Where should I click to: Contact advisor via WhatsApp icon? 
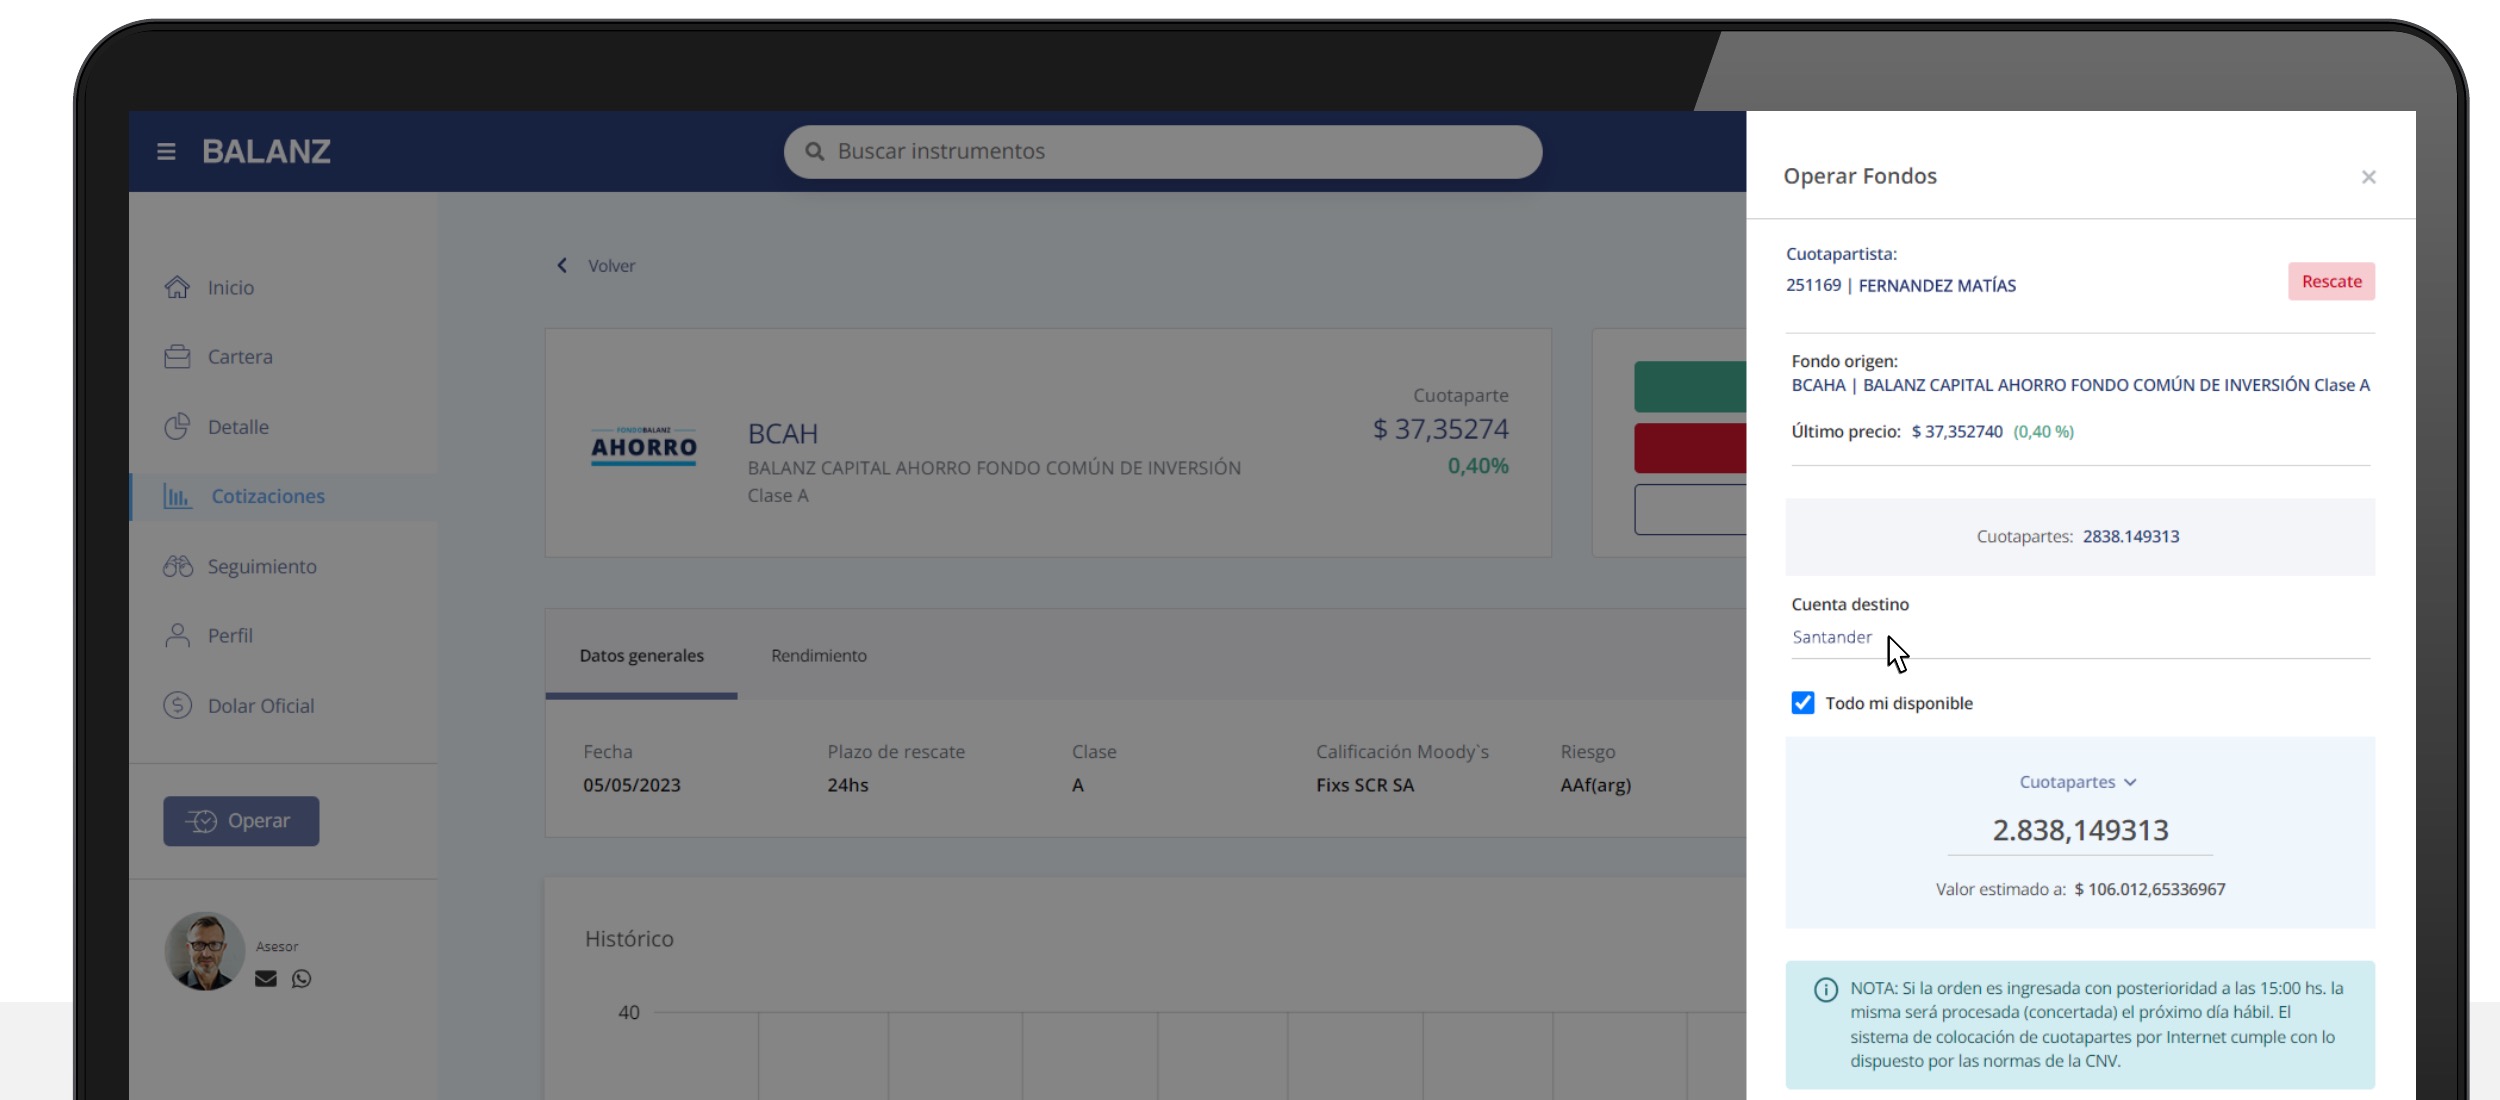(x=301, y=979)
